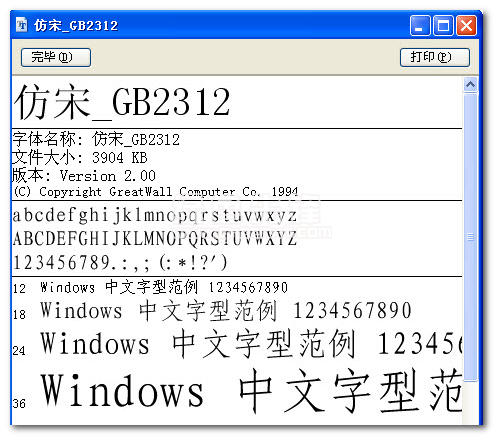494x436 pixels.
Task: Click the lowercase alphabet sample line
Action: click(155, 216)
